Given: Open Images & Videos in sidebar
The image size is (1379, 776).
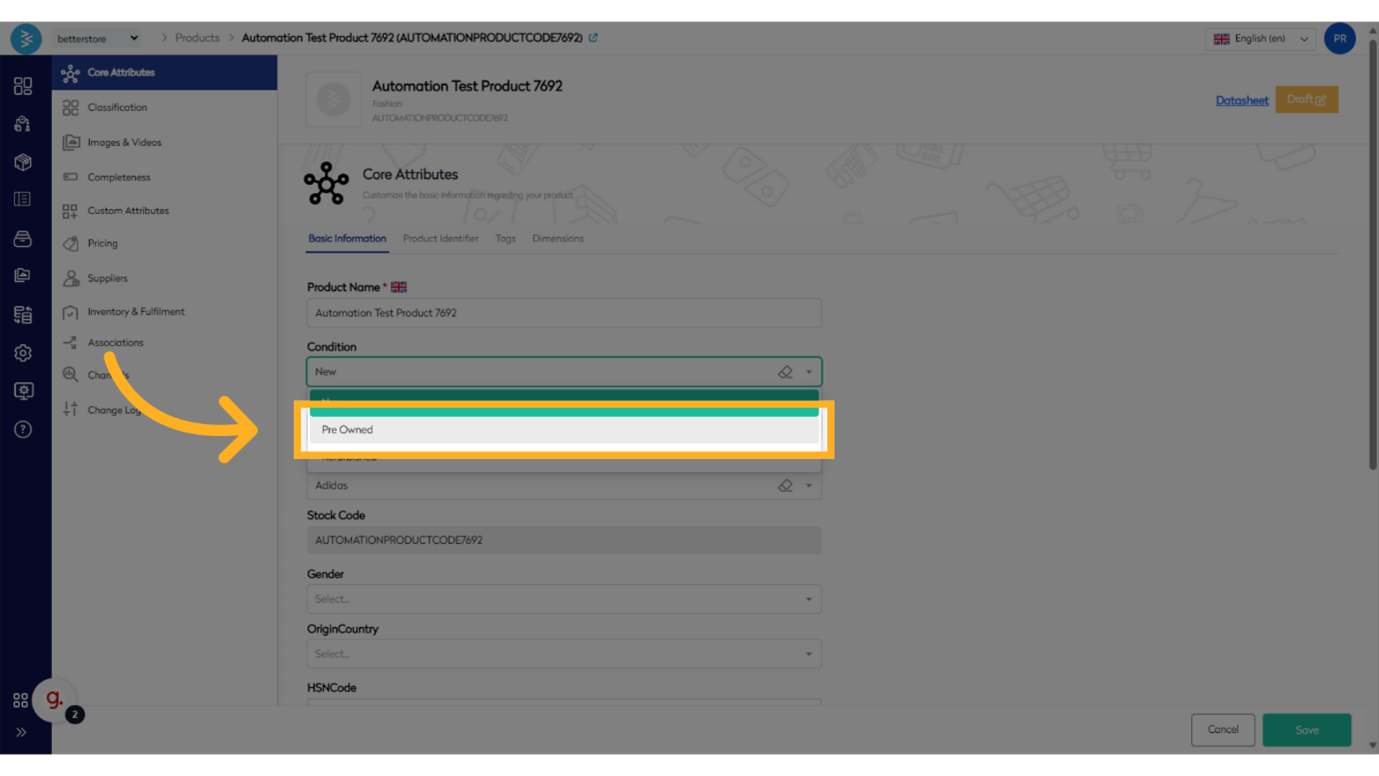Looking at the screenshot, I should (x=124, y=142).
